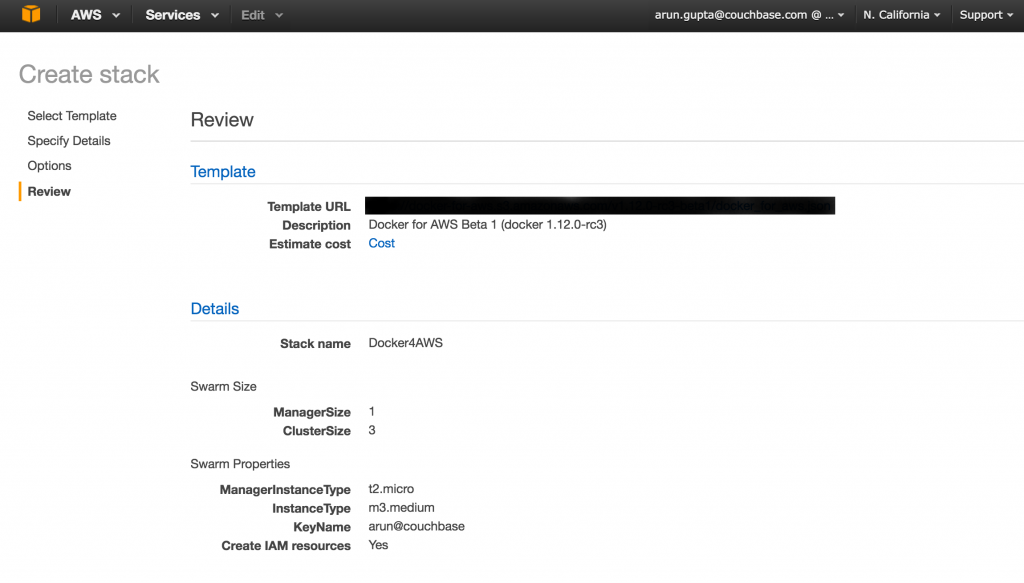Click the 'ManagerSize' field label
1024x583 pixels.
[x=312, y=412]
